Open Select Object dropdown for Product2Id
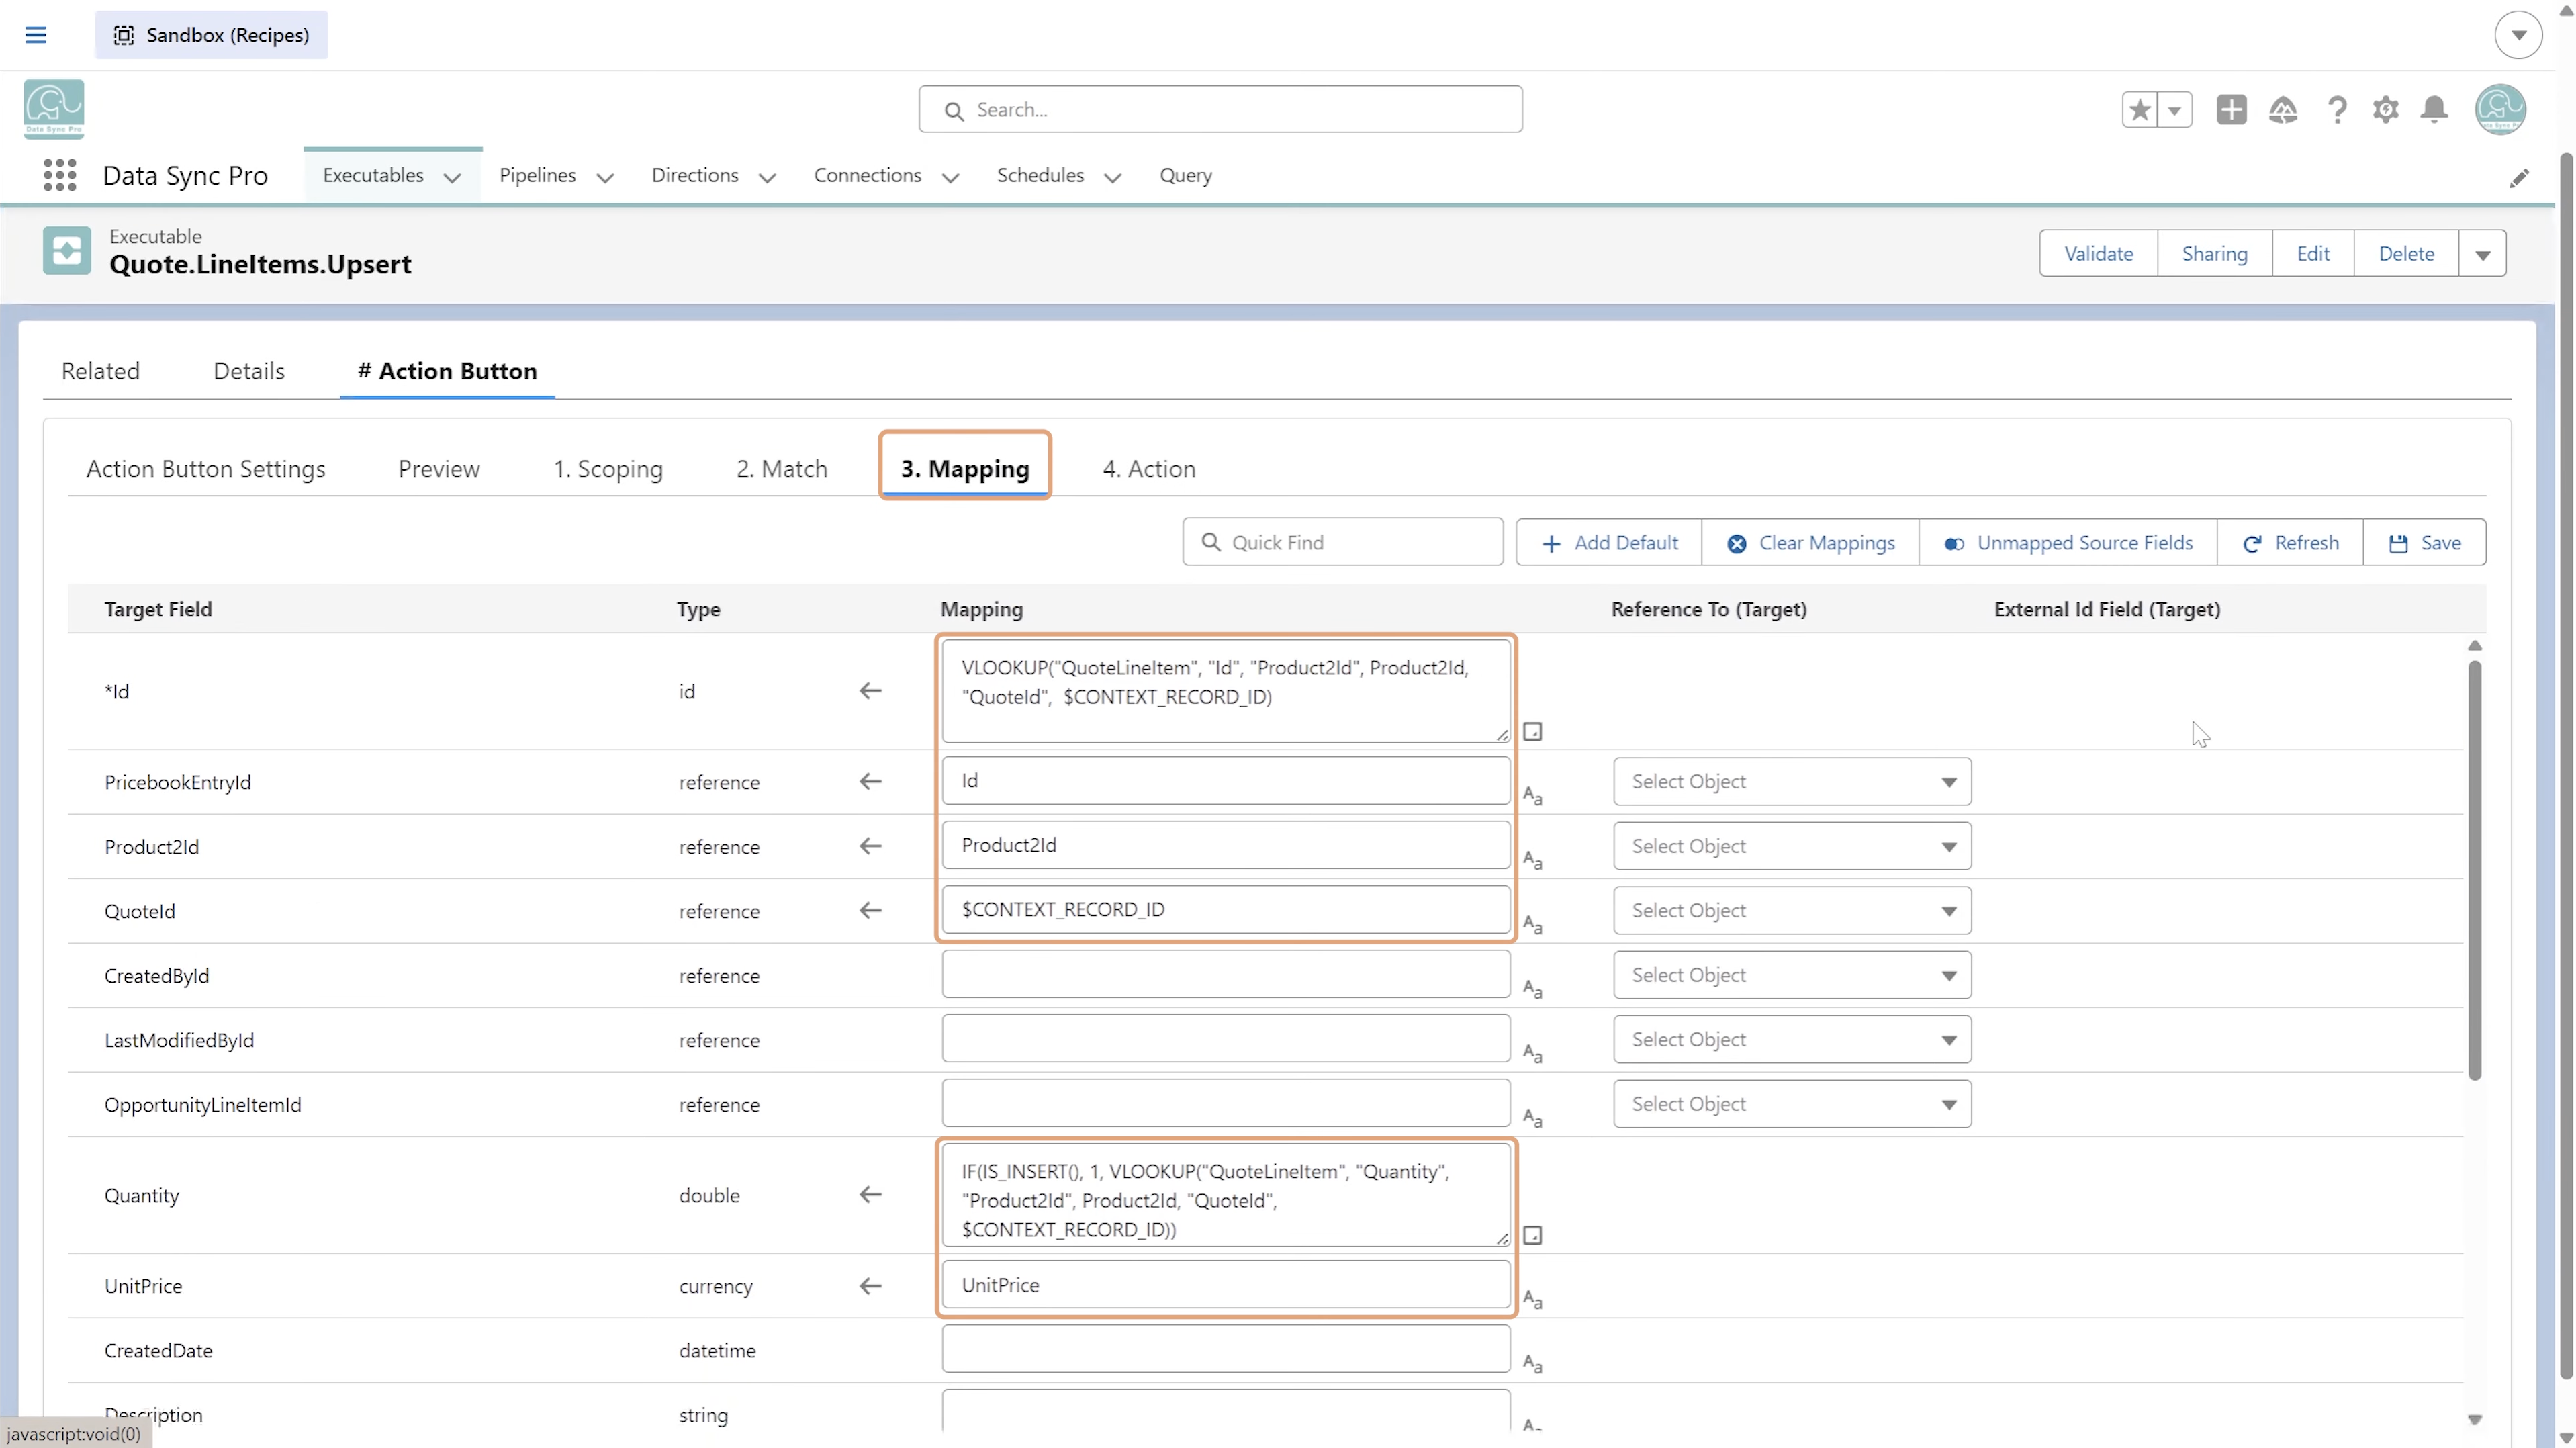2576x1448 pixels. coord(1791,846)
